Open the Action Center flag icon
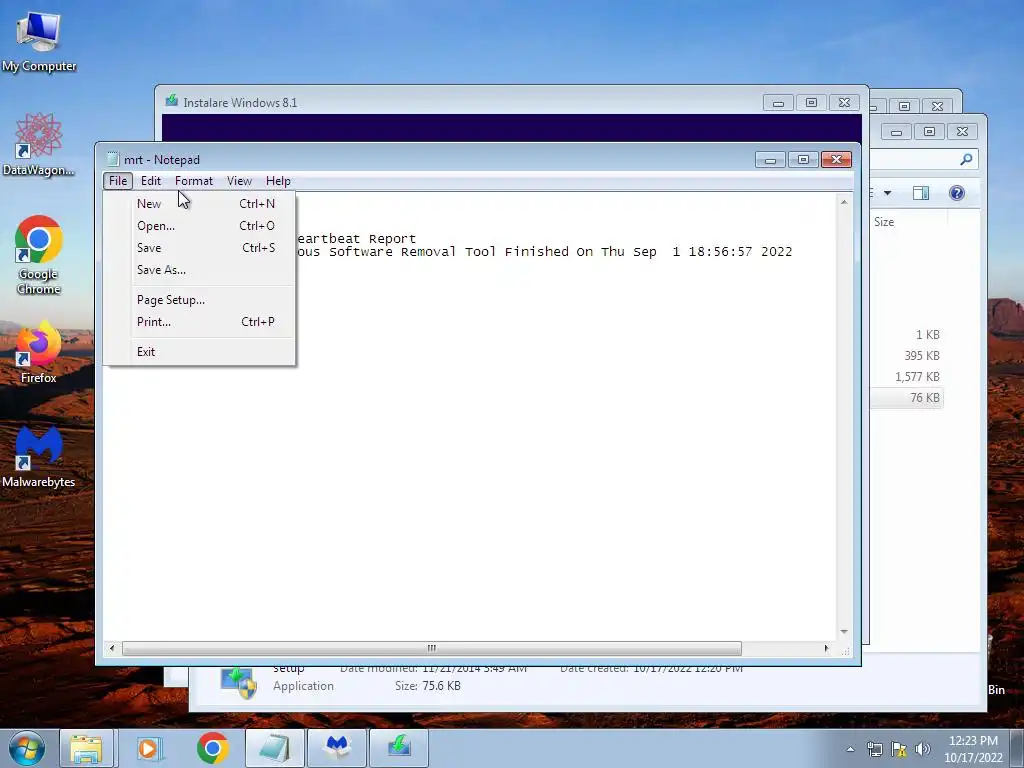Viewport: 1024px width, 768px height. 899,749
